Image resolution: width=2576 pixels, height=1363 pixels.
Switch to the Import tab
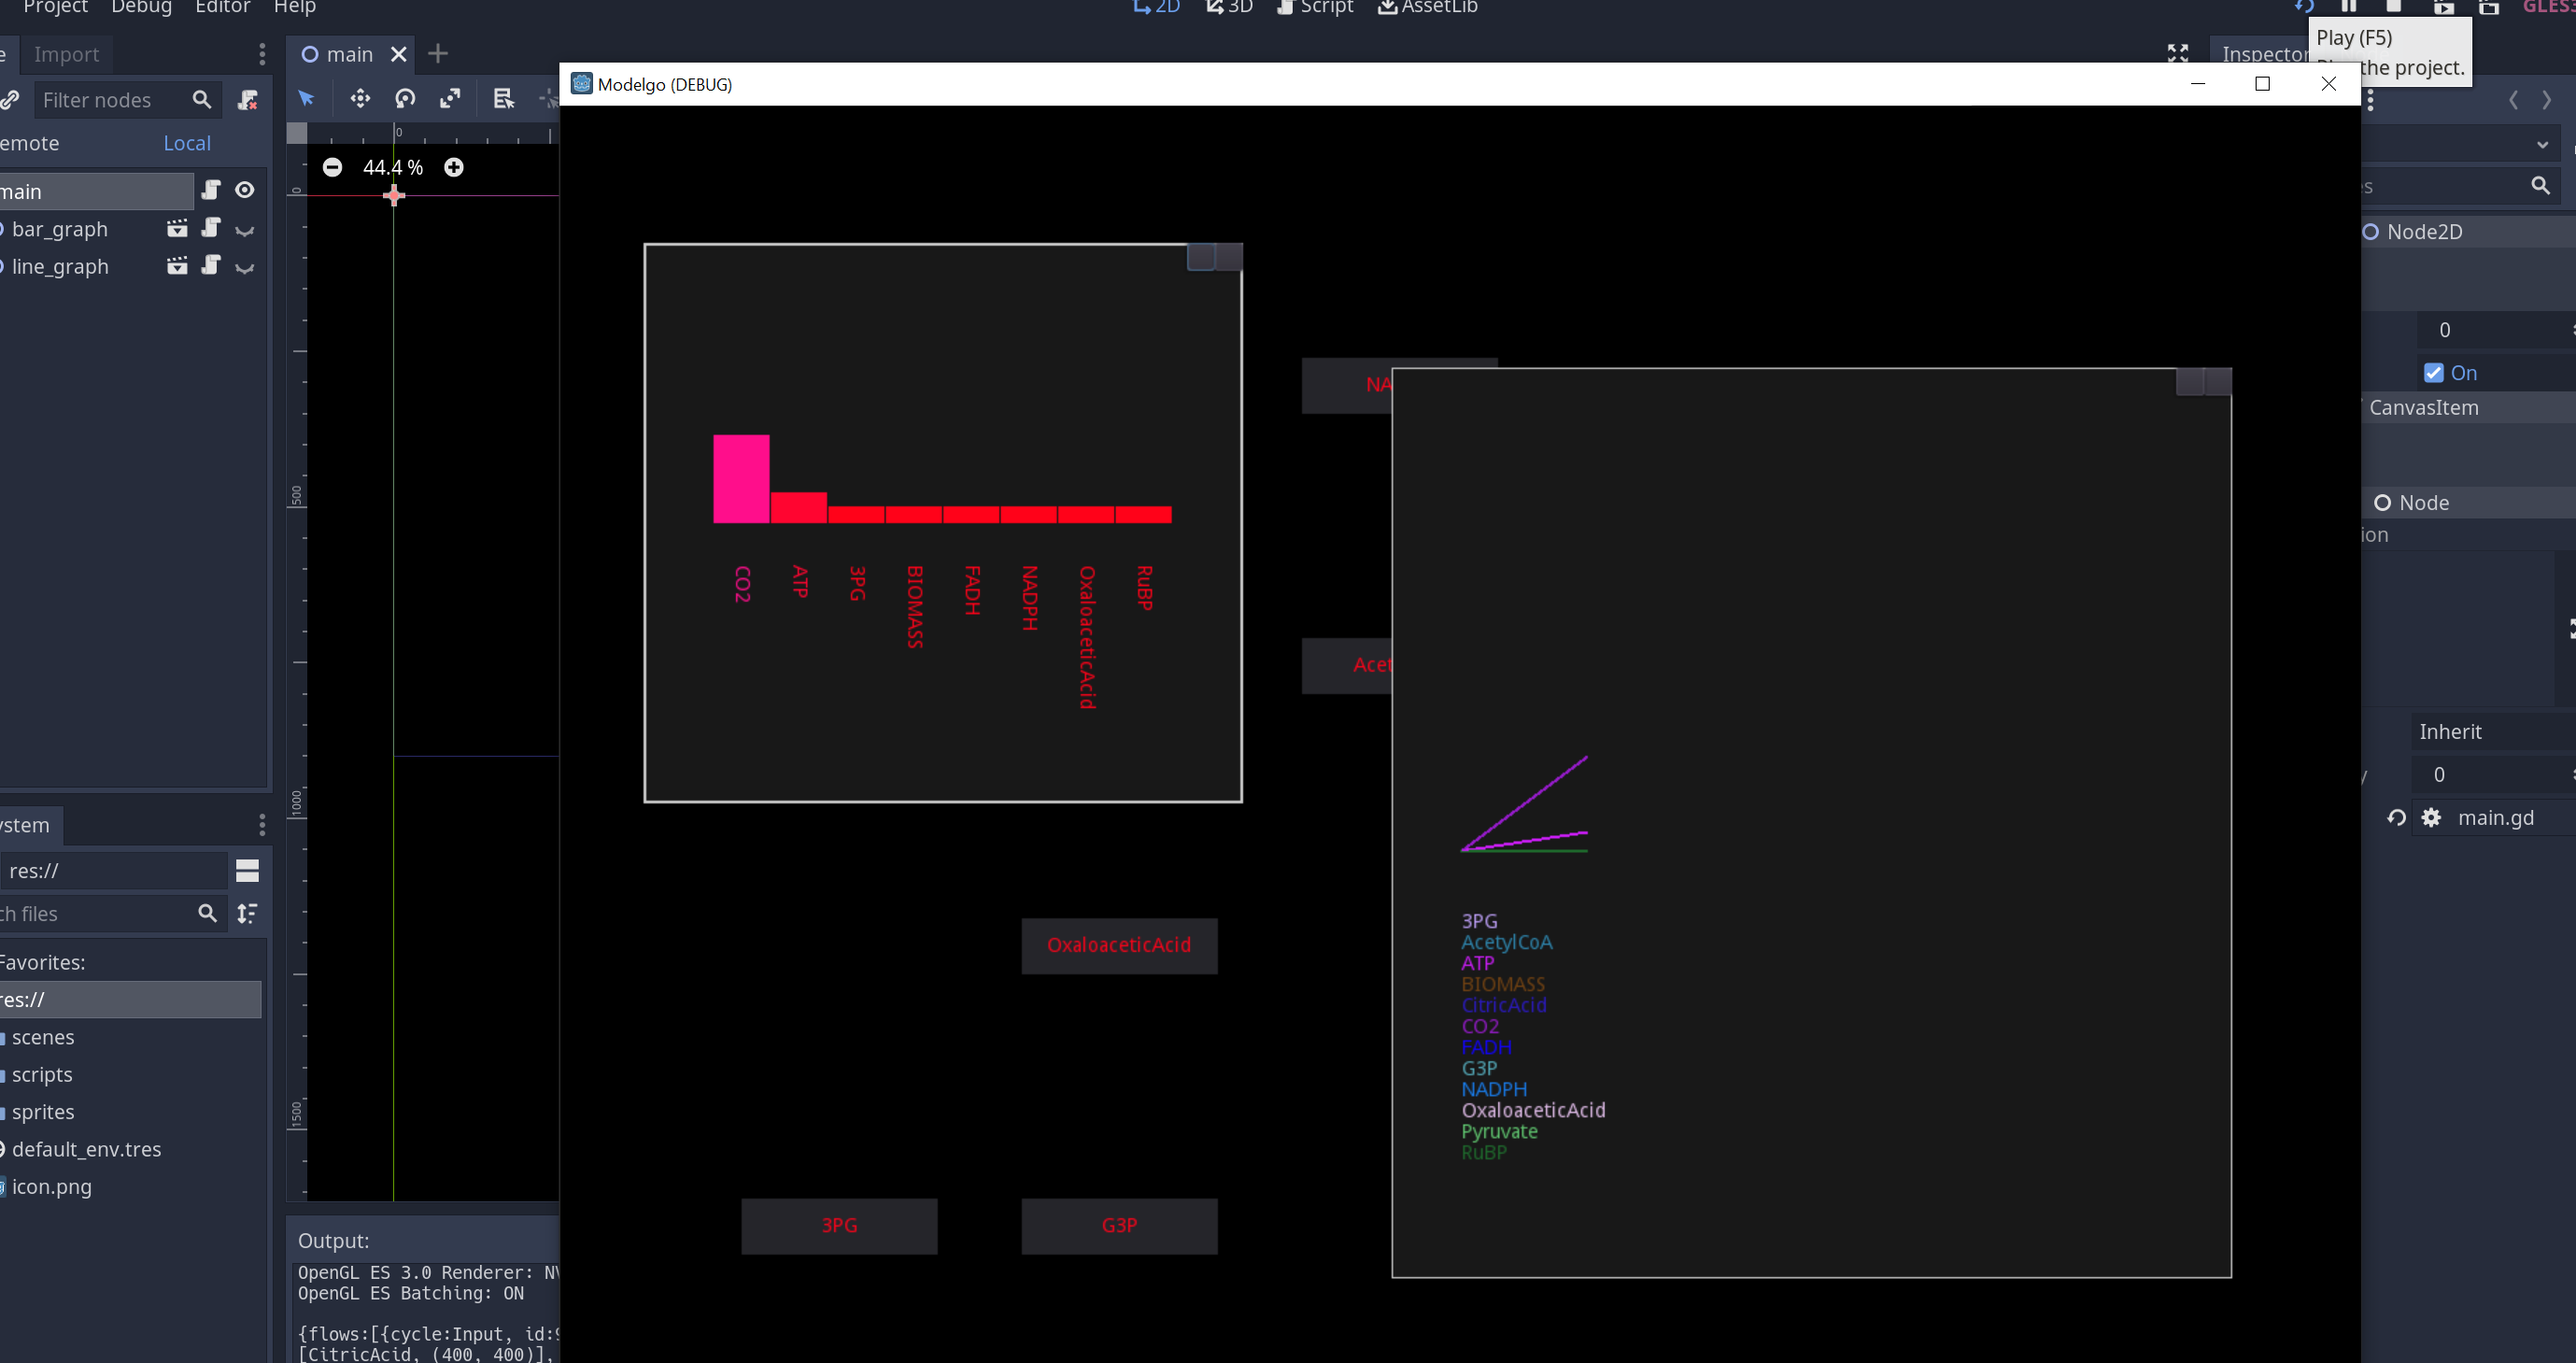(66, 54)
